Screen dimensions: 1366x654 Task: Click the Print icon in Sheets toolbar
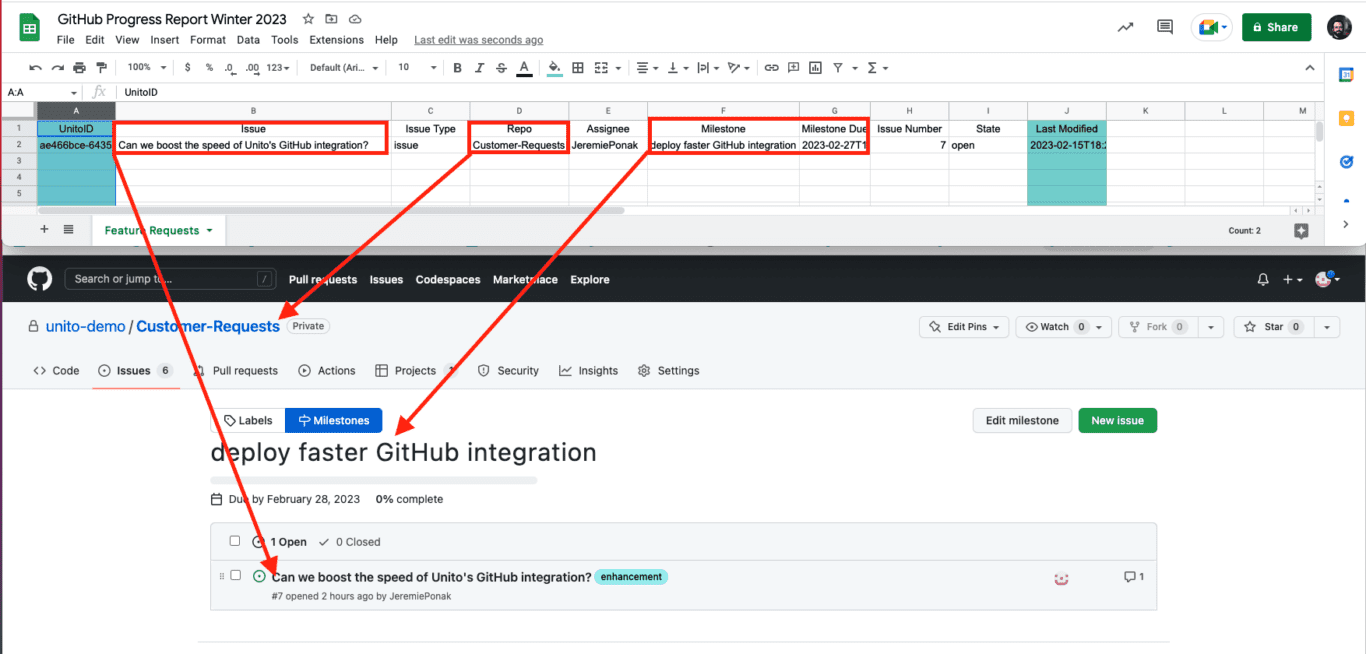80,68
